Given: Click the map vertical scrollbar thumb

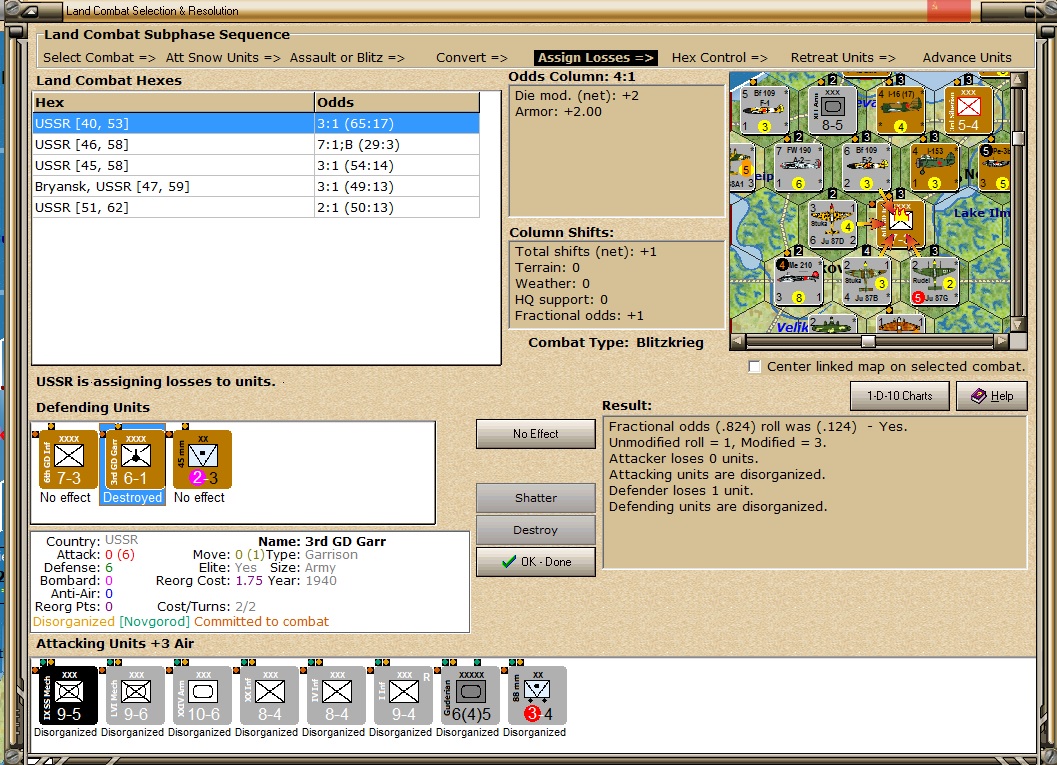Looking at the screenshot, I should [x=1018, y=138].
